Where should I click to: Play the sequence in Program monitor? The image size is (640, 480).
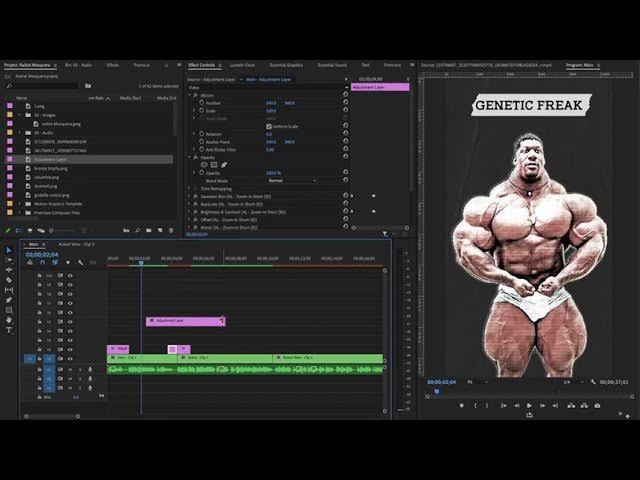tap(529, 406)
